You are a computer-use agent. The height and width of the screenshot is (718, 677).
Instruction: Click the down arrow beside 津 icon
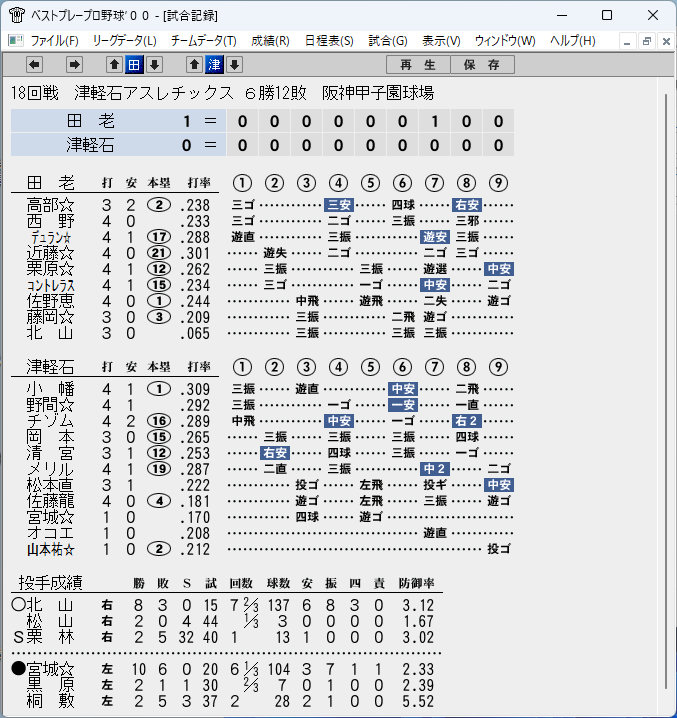coord(235,65)
